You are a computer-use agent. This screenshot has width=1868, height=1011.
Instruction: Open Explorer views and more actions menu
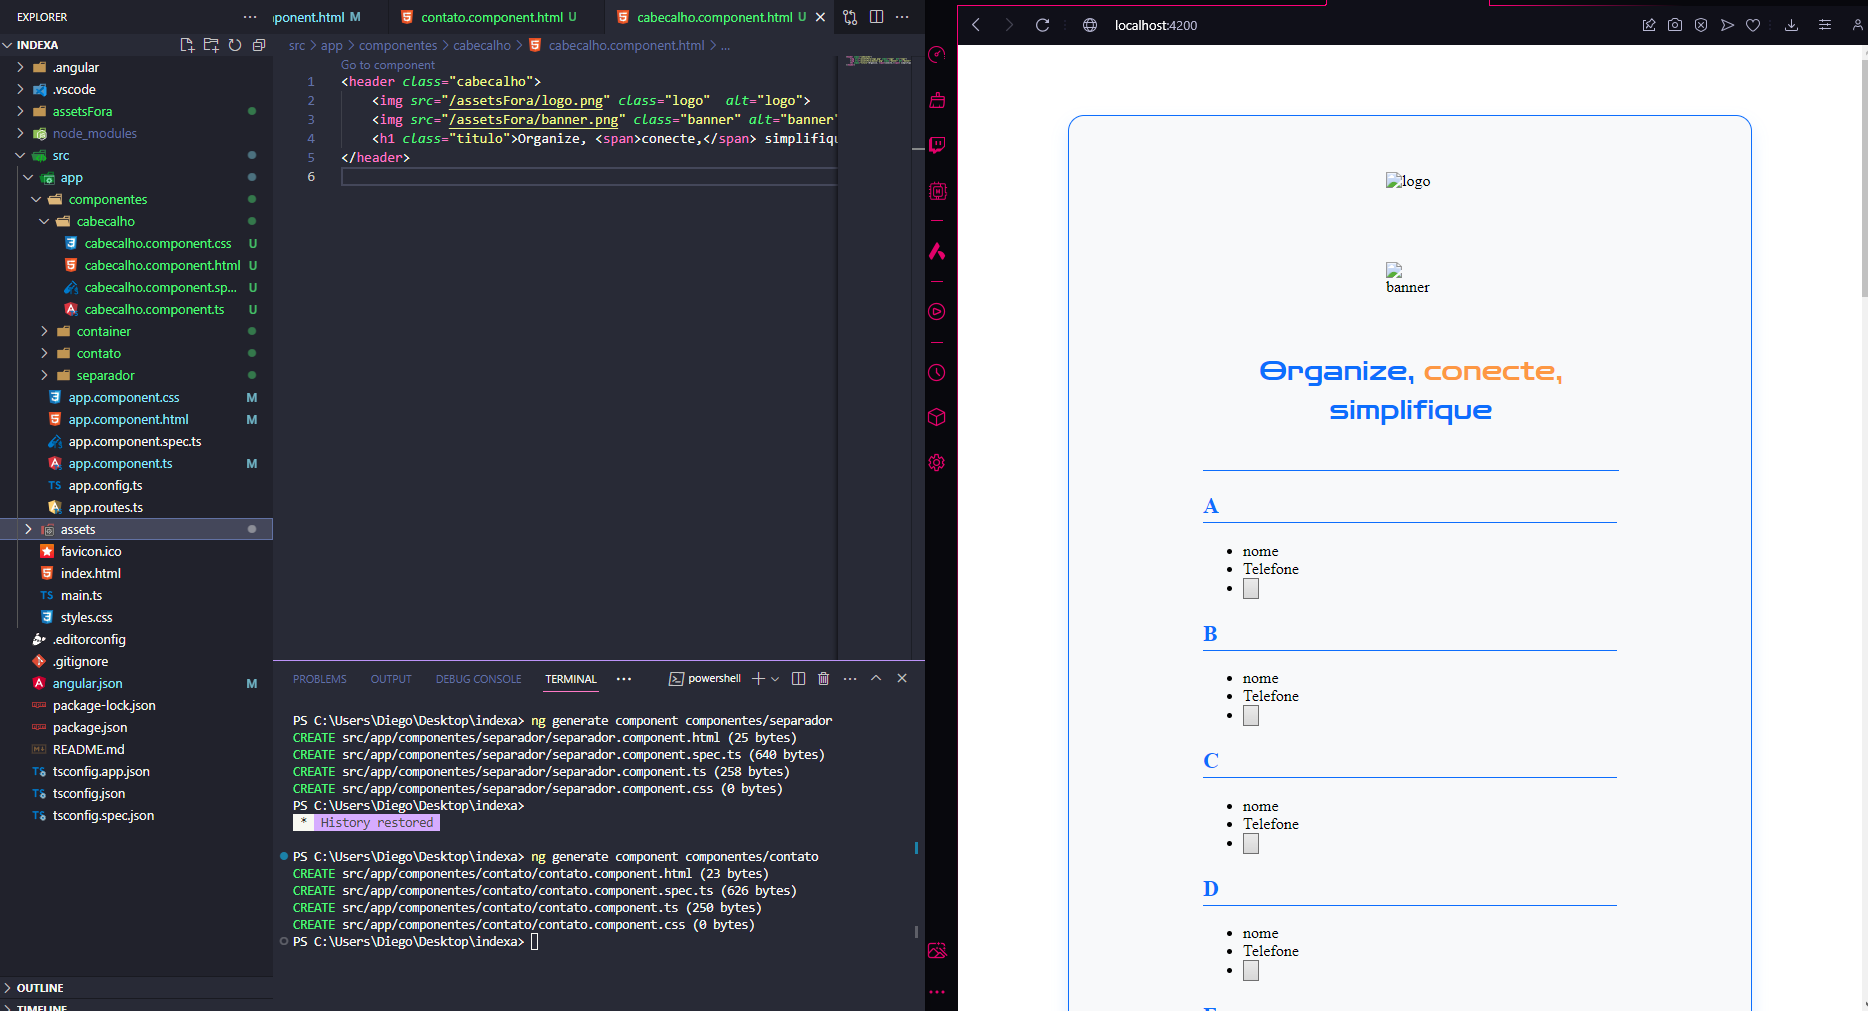tap(250, 17)
